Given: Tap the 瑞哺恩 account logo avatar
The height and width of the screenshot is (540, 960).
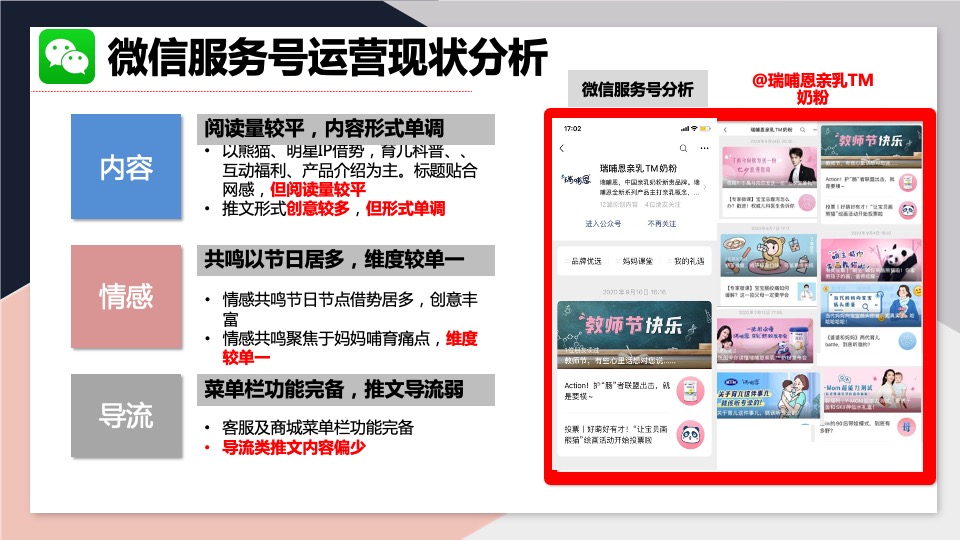Looking at the screenshot, I should tap(576, 179).
